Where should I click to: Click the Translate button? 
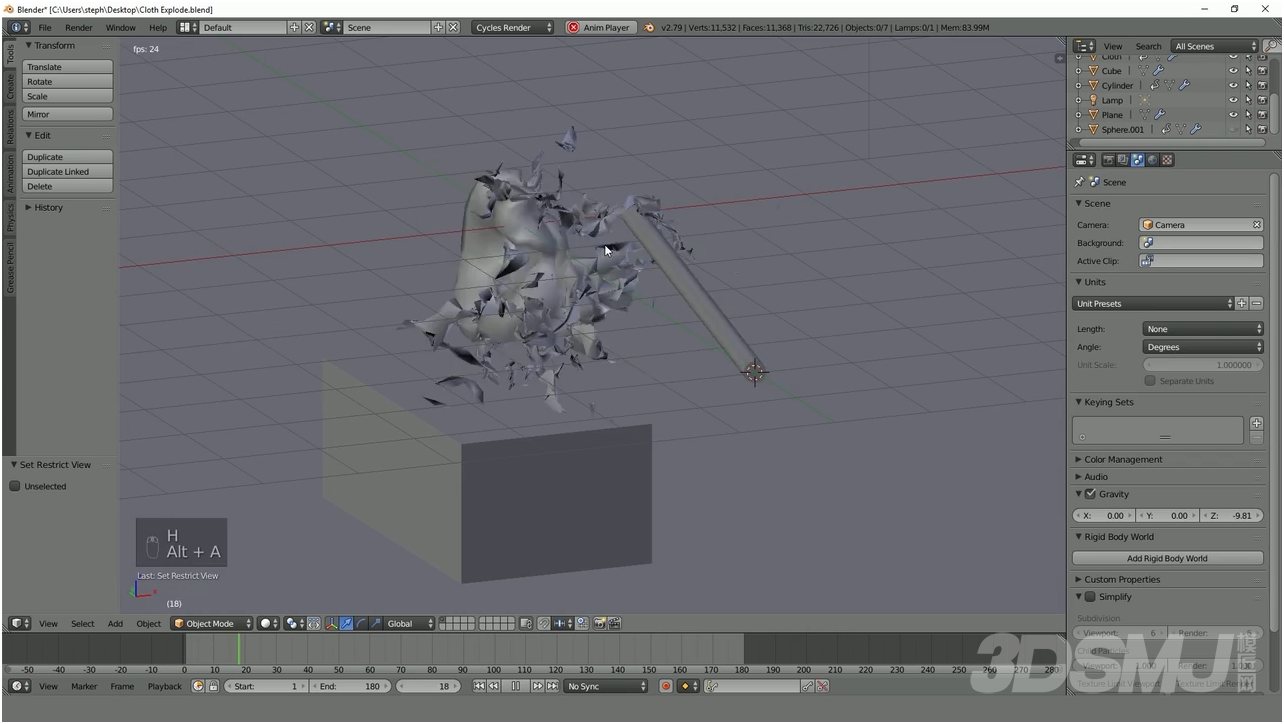68,67
